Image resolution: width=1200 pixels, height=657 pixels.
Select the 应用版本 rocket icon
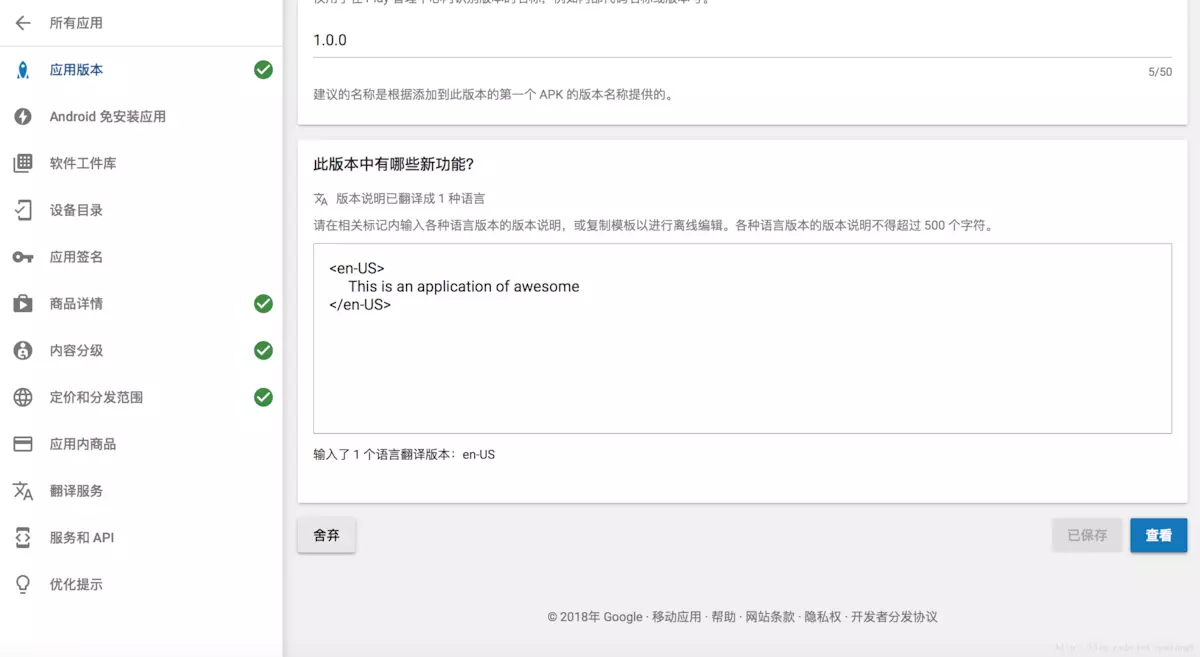click(x=24, y=70)
